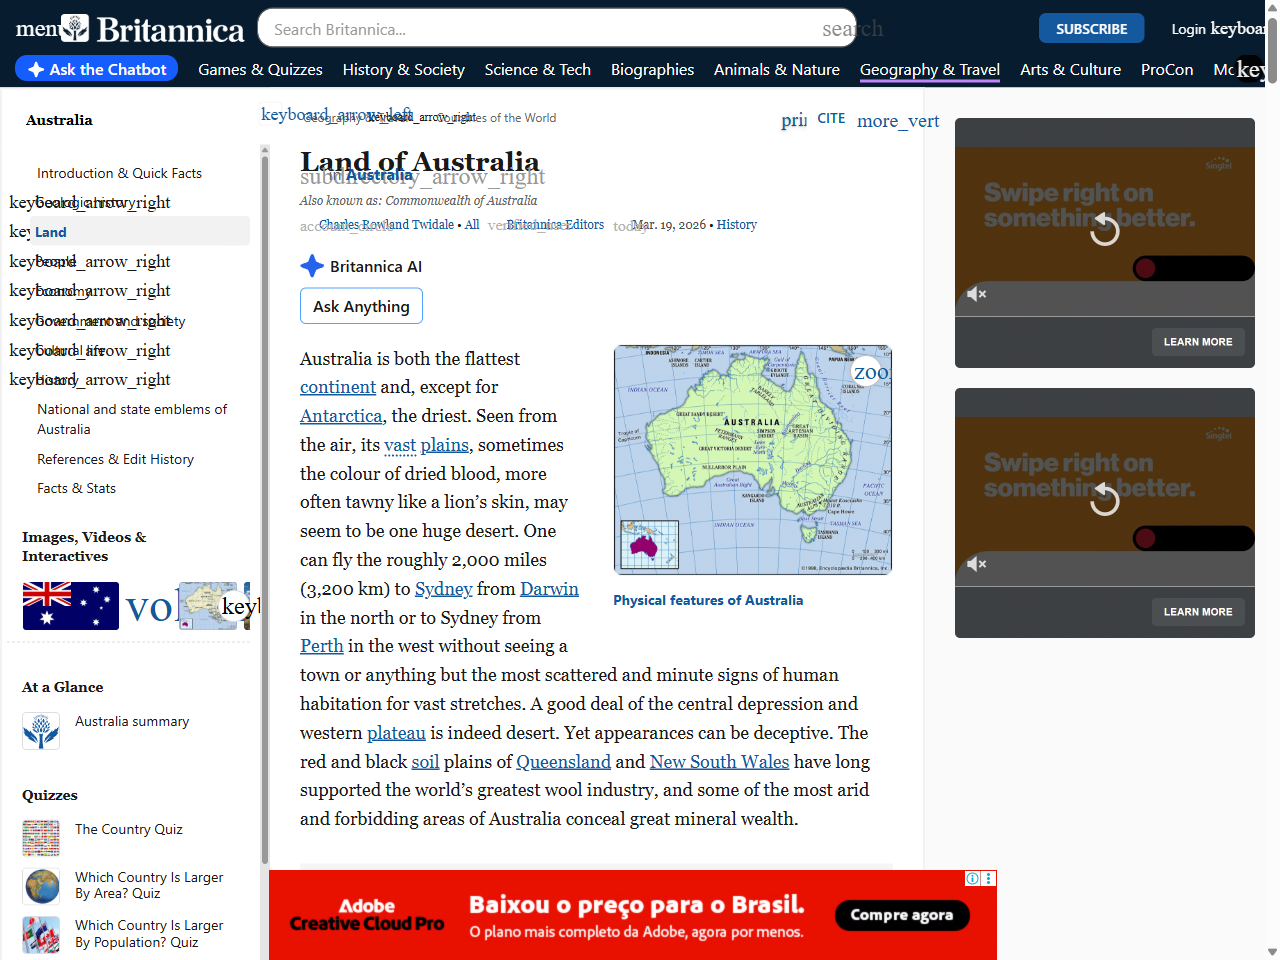Click the zoom icon on the Australia map
The image size is (1280, 960).
866,370
